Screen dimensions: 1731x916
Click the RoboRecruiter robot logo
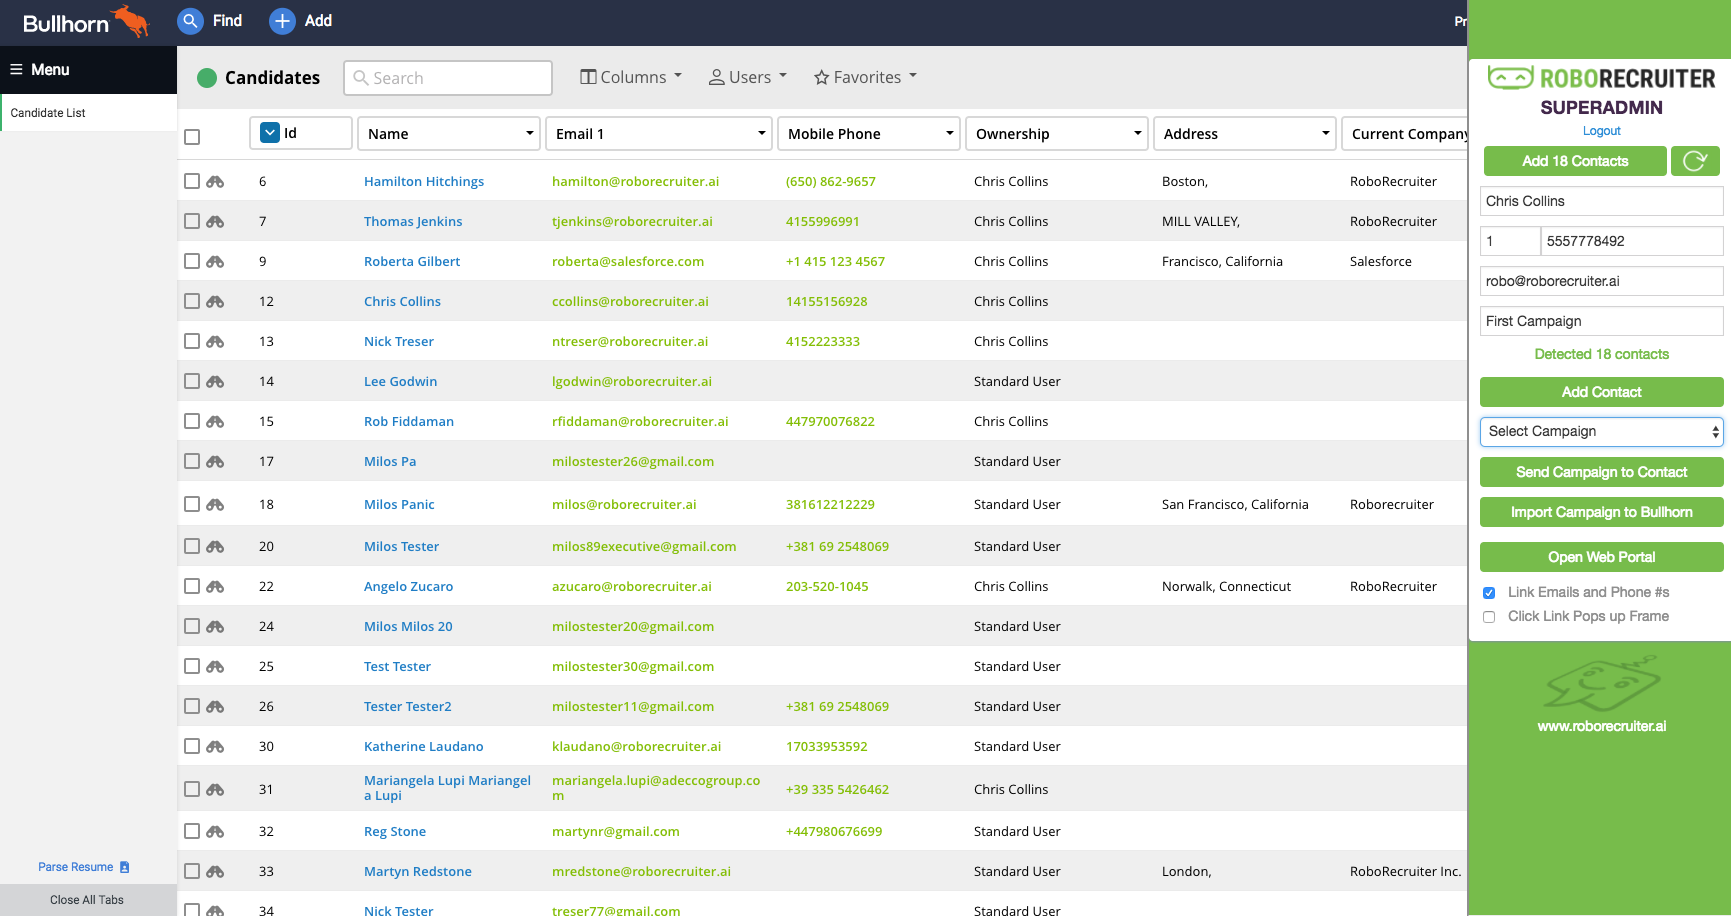pyautogui.click(x=1510, y=78)
